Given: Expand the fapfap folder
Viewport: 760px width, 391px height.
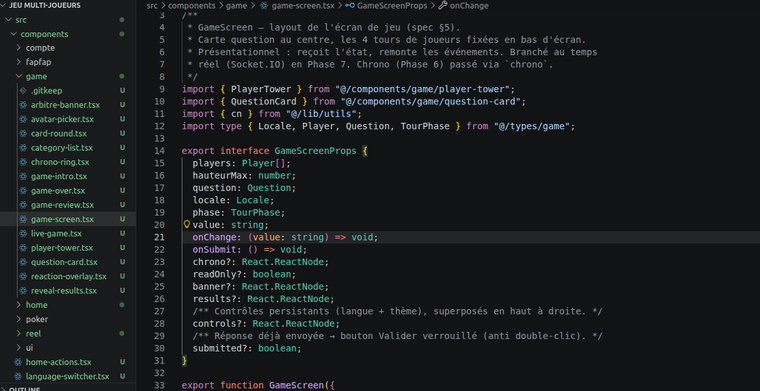Looking at the screenshot, I should coord(18,62).
